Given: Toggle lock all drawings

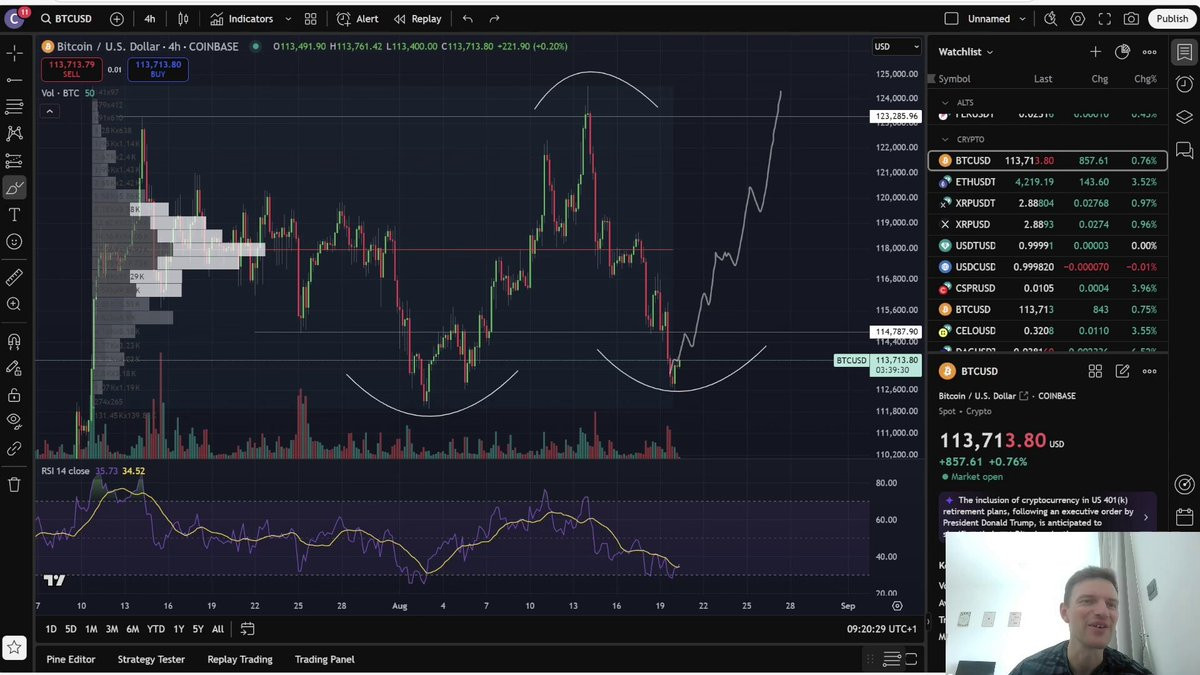Looking at the screenshot, I should click(x=14, y=395).
